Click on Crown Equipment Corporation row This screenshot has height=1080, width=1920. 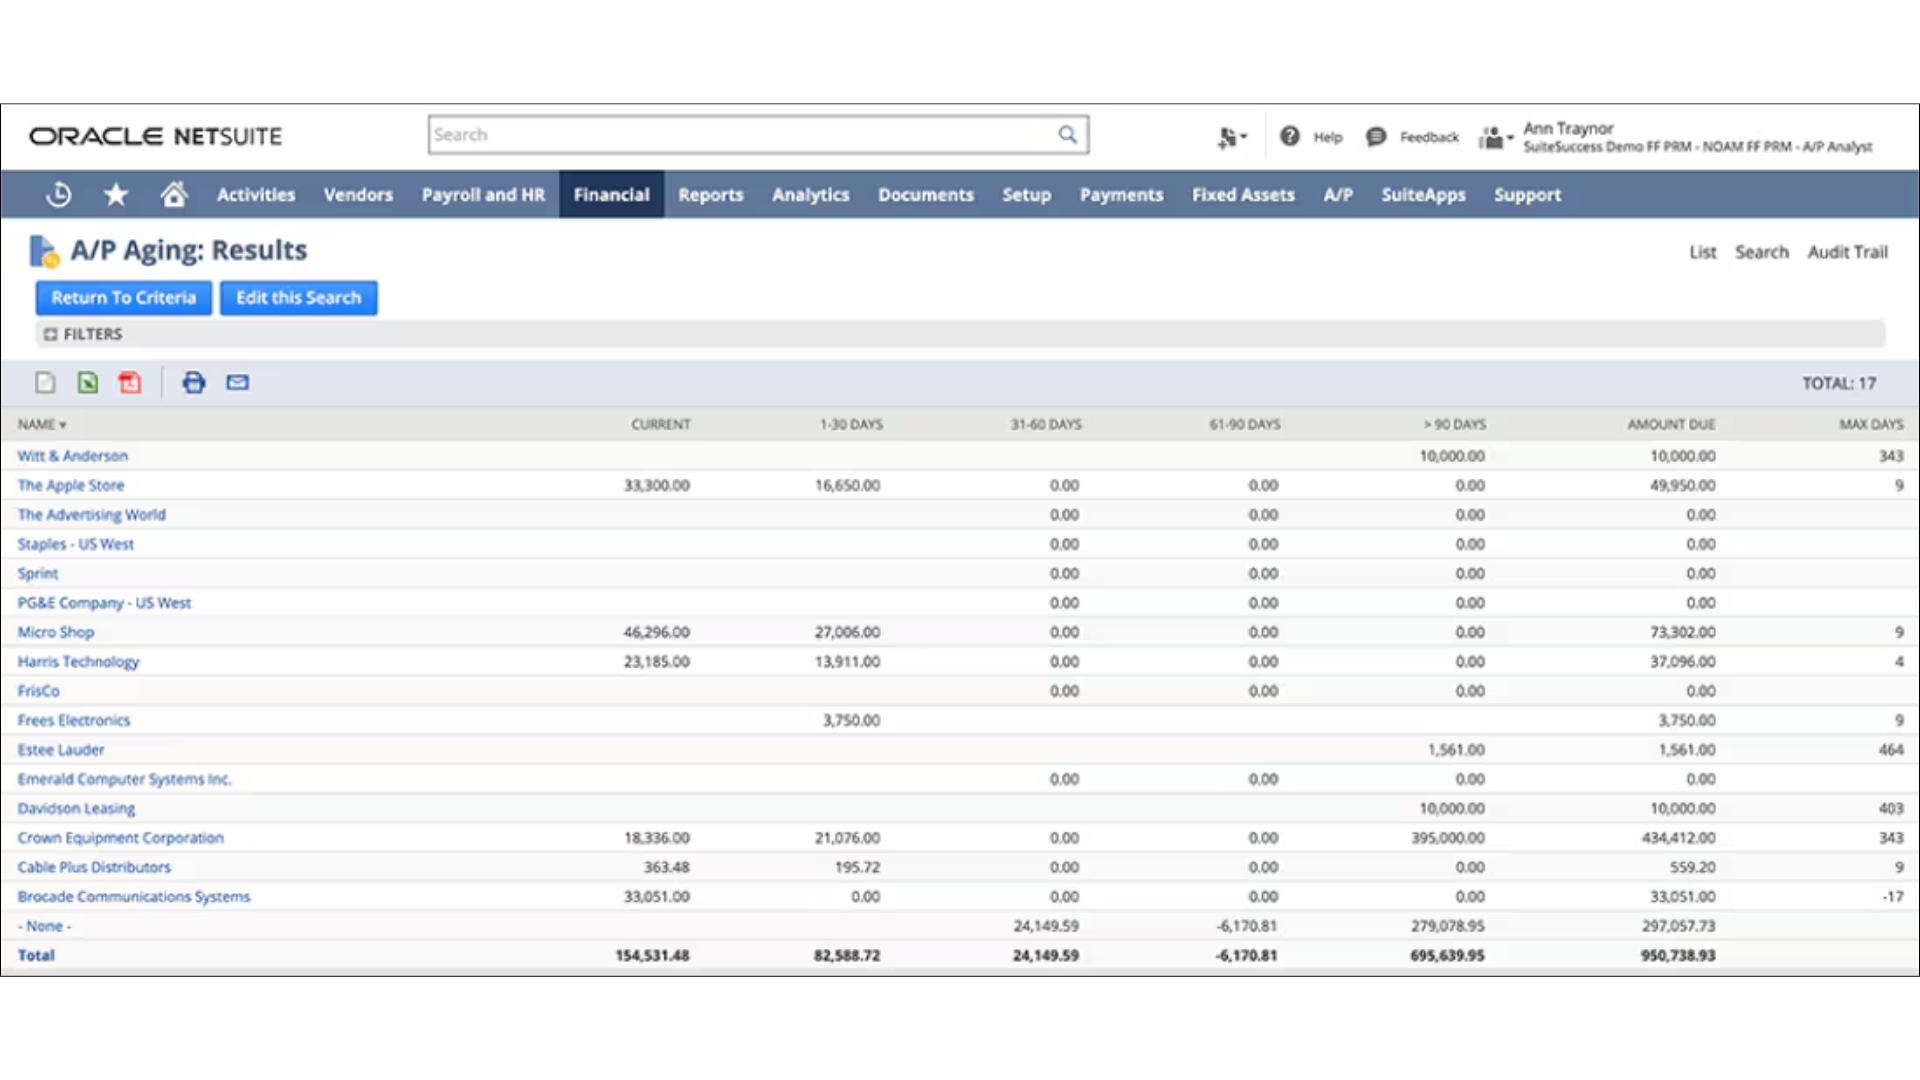pyautogui.click(x=120, y=837)
